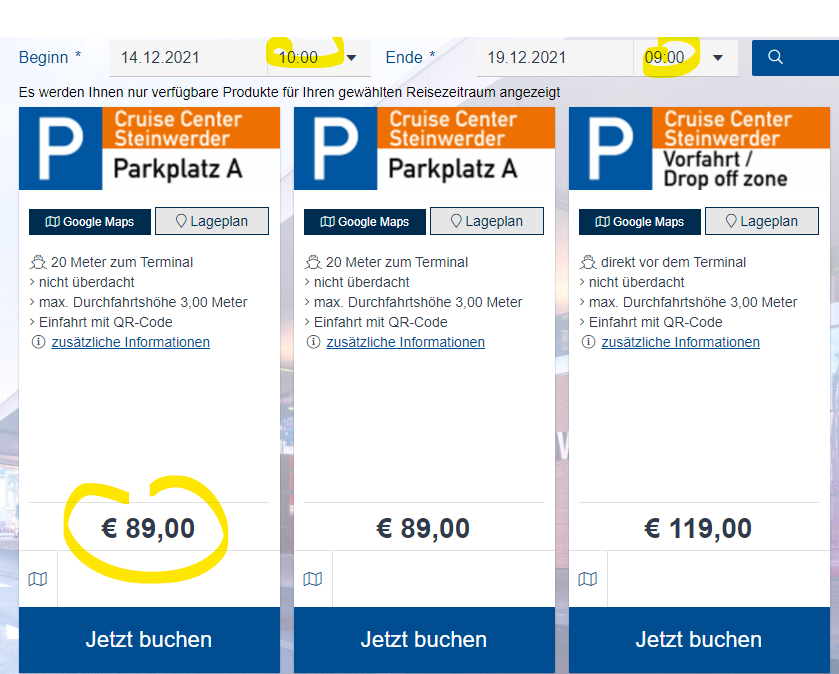Show Lageplan for Vorfahrt Drop off zone

[x=762, y=221]
